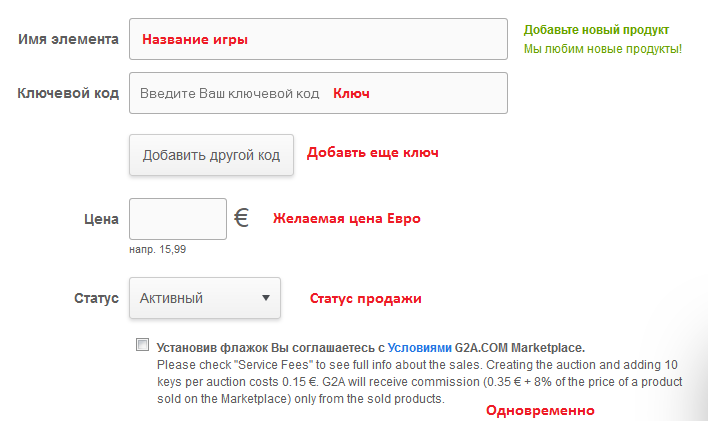Click the Статус dropdown arrow
The height and width of the screenshot is (421, 708).
coord(265,298)
